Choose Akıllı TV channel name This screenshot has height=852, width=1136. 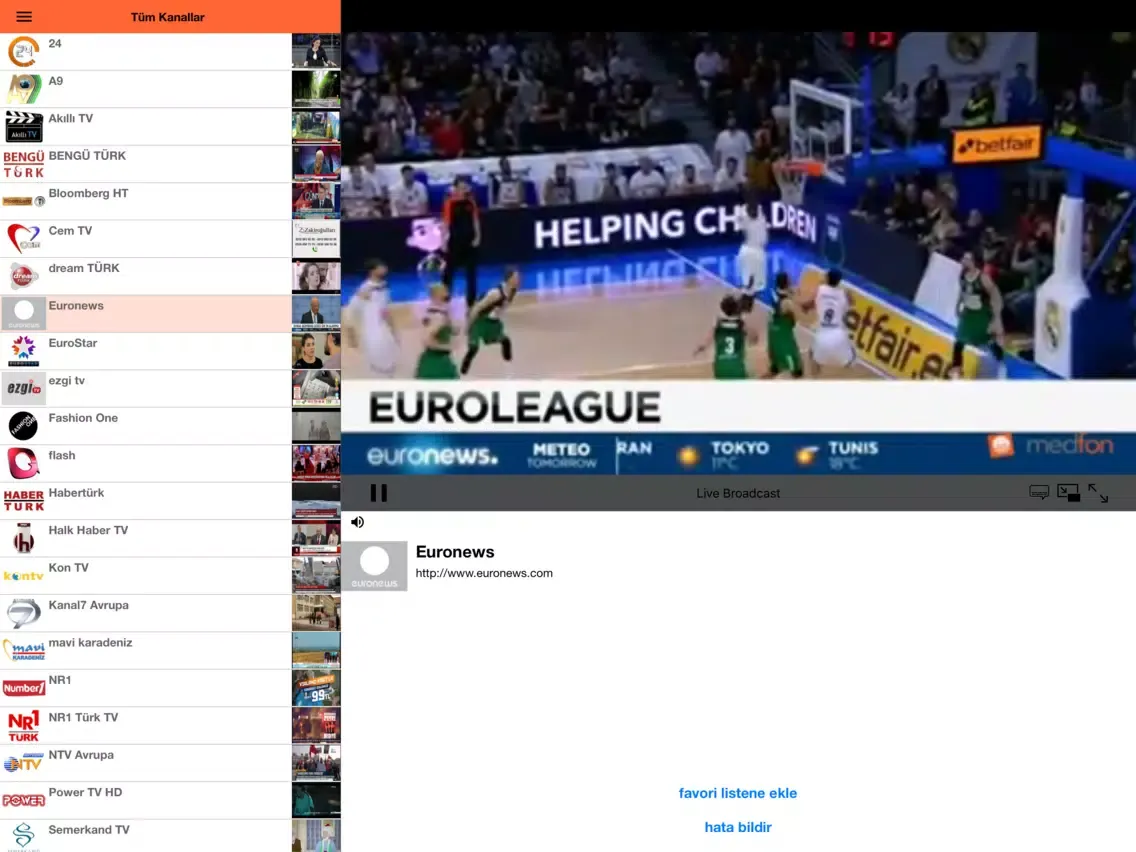pyautogui.click(x=71, y=118)
